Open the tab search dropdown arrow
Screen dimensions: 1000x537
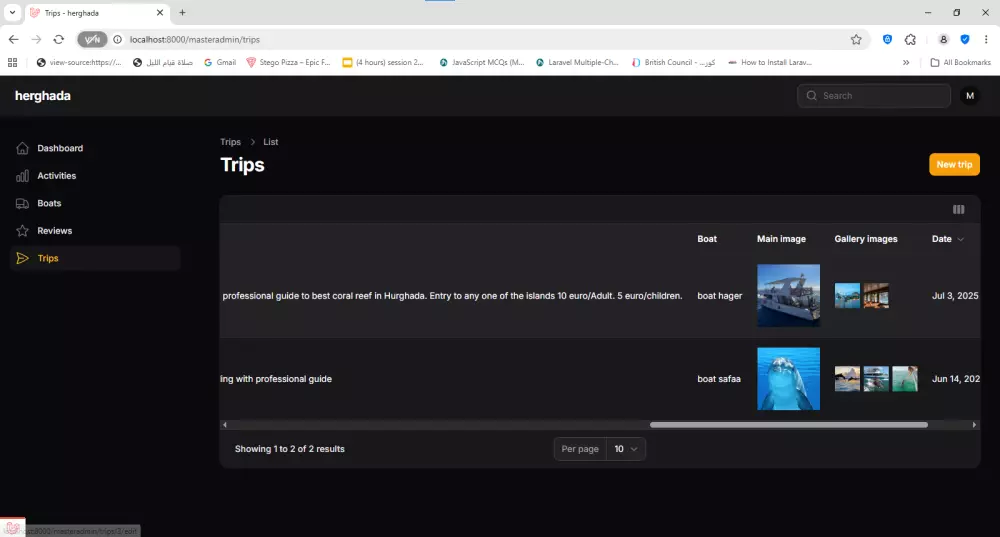[x=12, y=12]
